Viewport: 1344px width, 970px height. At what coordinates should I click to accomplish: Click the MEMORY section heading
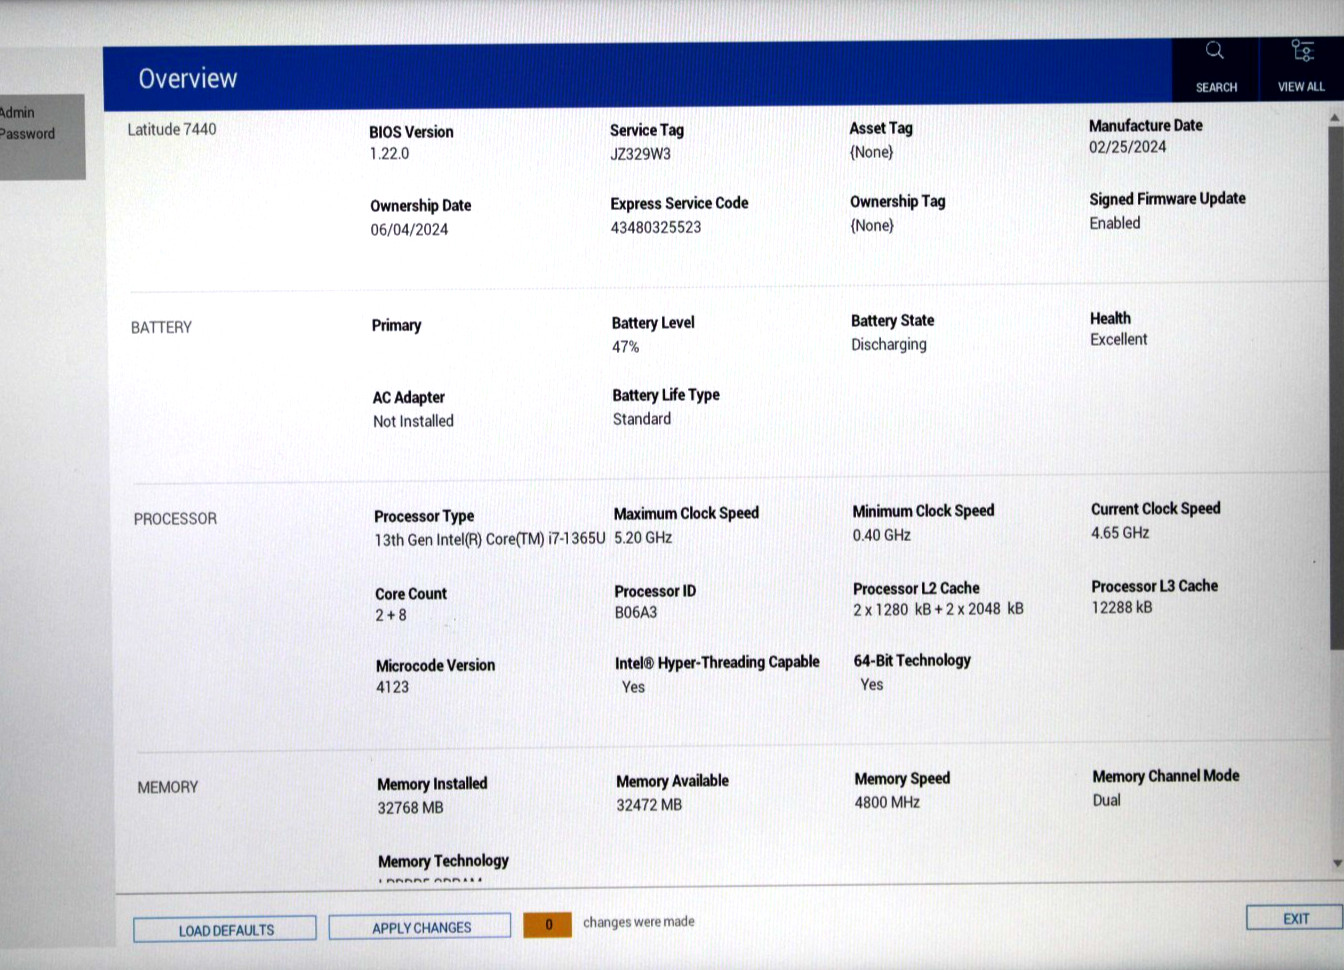click(168, 787)
